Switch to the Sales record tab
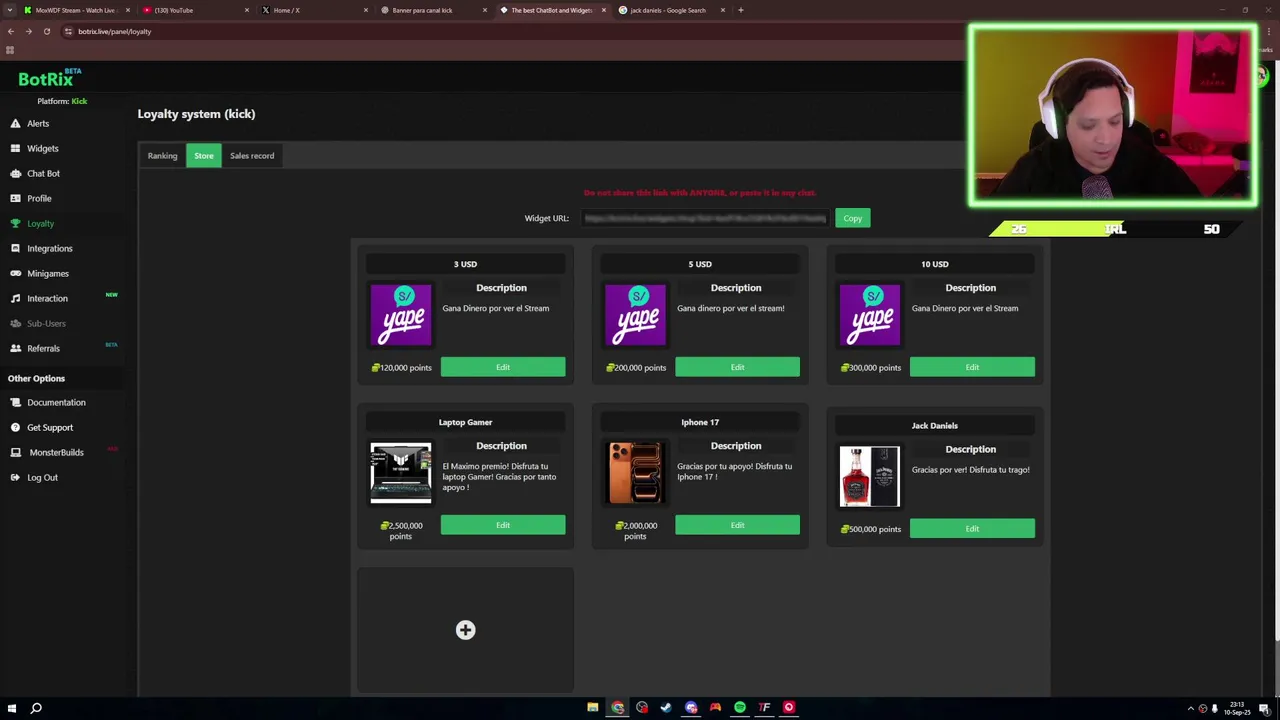 [252, 156]
